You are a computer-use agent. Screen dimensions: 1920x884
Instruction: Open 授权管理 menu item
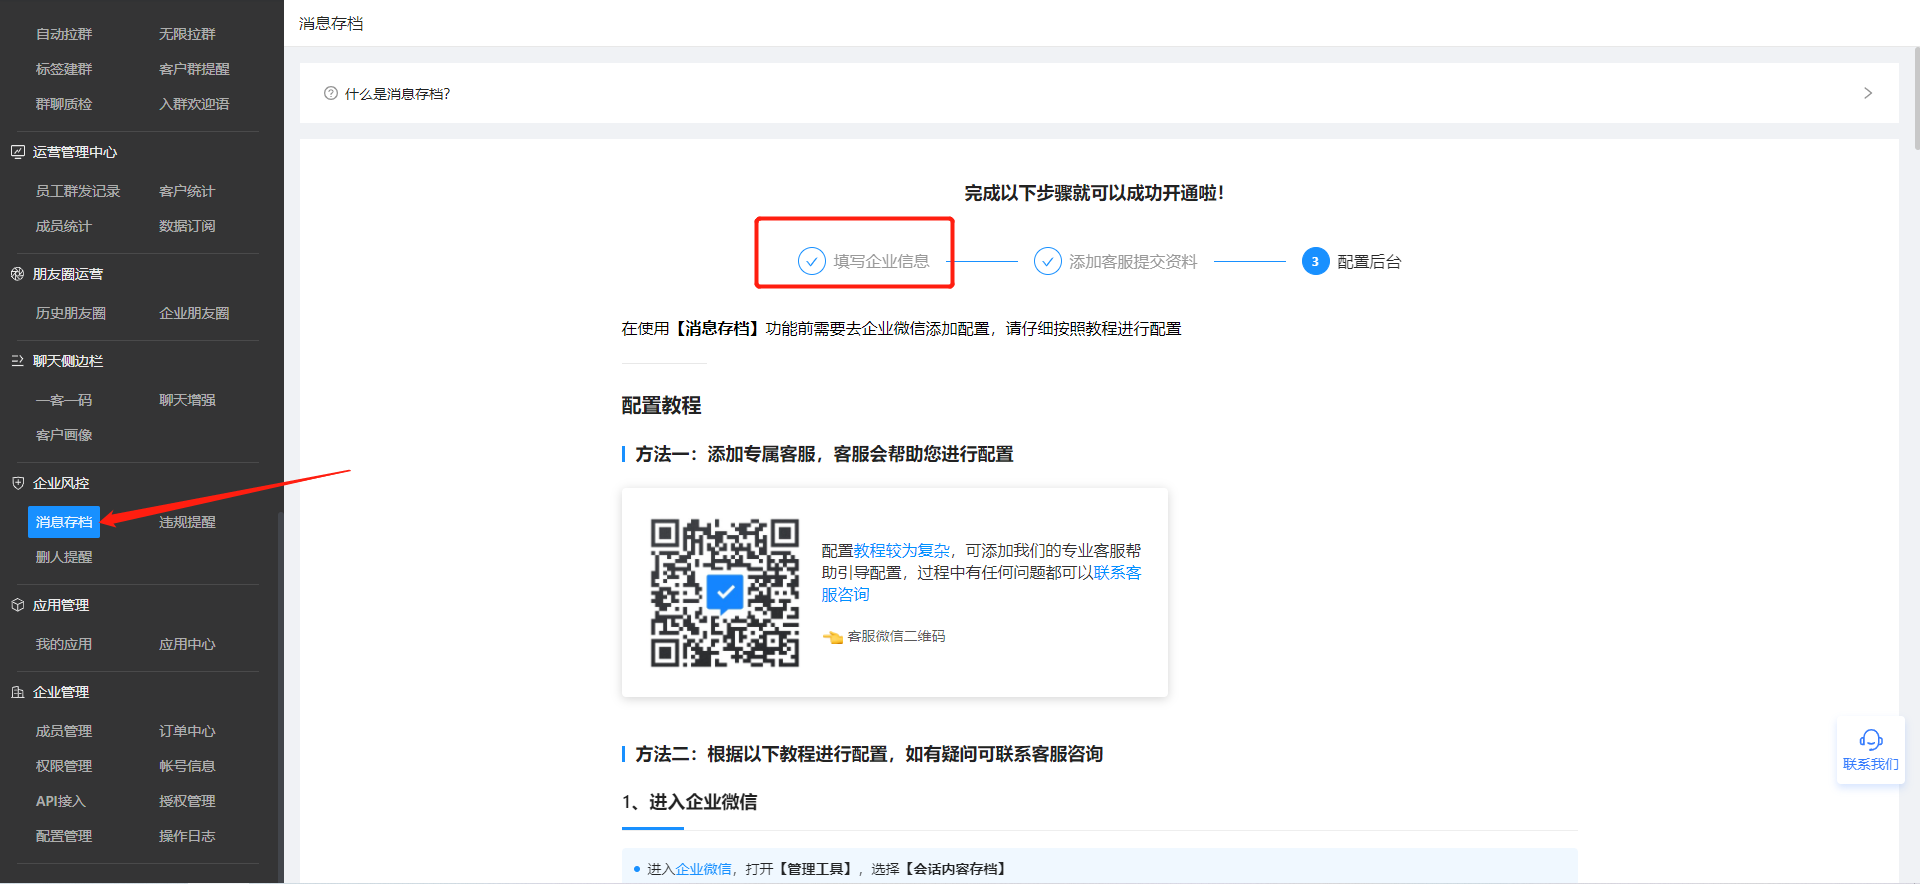pyautogui.click(x=187, y=801)
